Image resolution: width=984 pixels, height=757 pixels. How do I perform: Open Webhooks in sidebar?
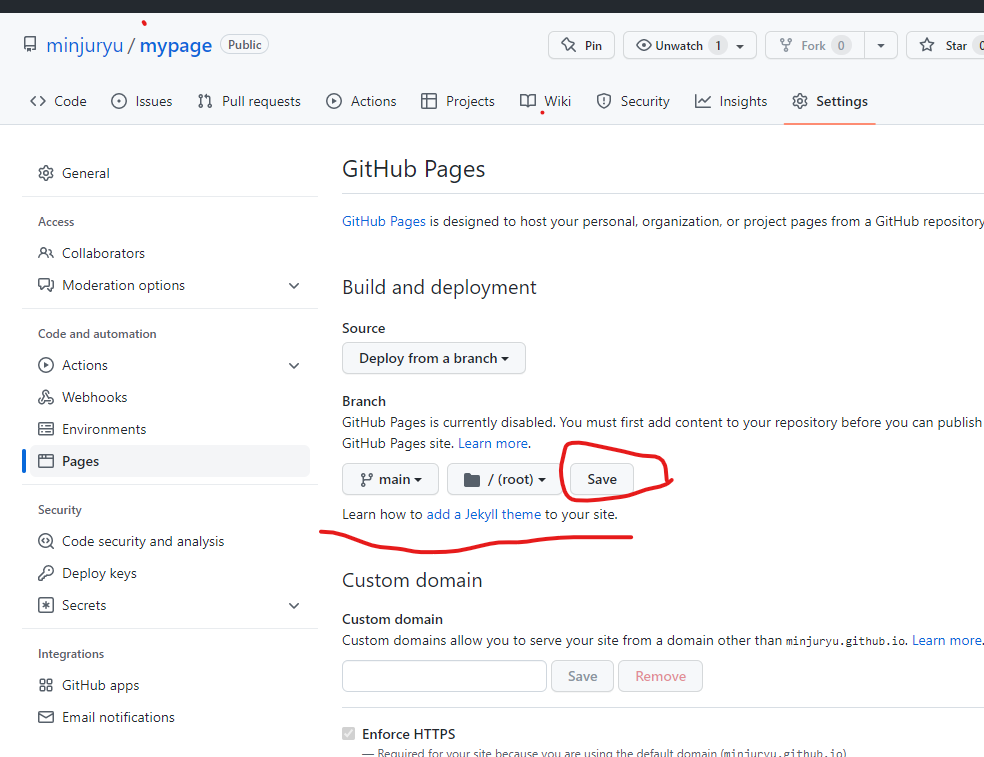tap(169, 397)
